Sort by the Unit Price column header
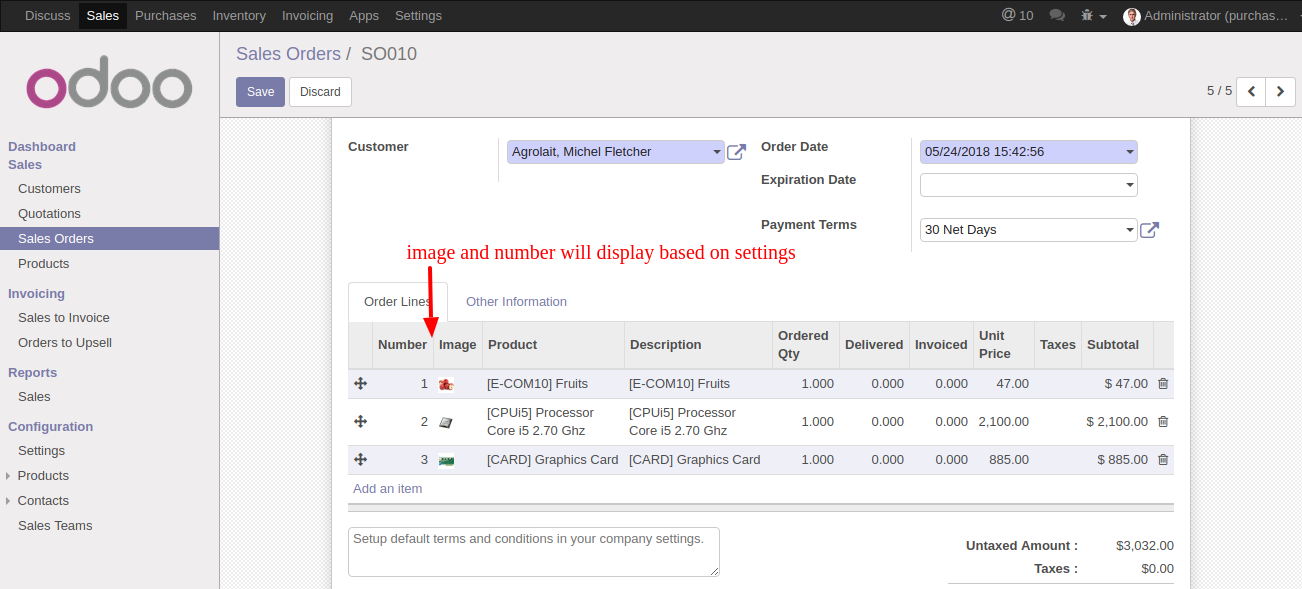 [x=1004, y=345]
